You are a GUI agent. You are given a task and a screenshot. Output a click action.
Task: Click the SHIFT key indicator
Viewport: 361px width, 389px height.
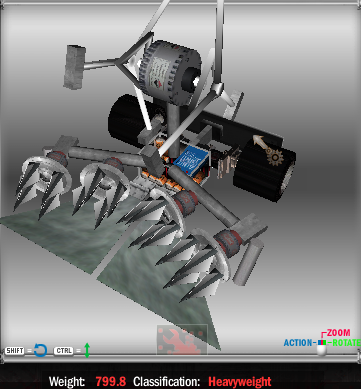pyautogui.click(x=15, y=351)
